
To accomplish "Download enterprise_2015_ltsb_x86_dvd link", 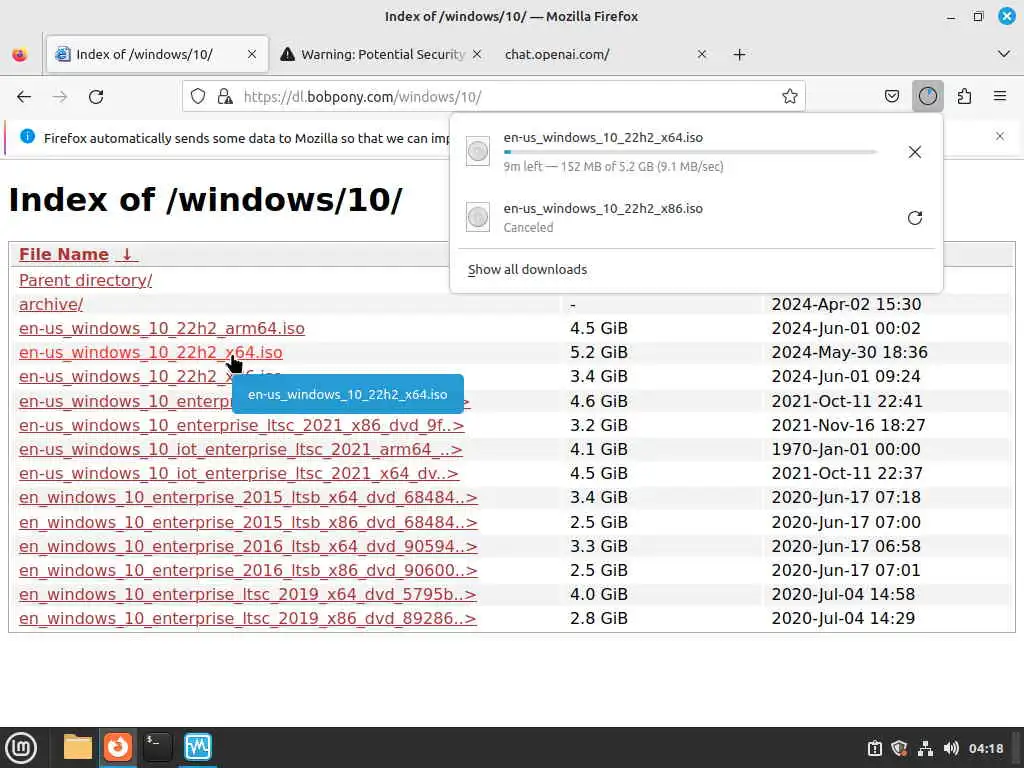I will (x=248, y=522).
